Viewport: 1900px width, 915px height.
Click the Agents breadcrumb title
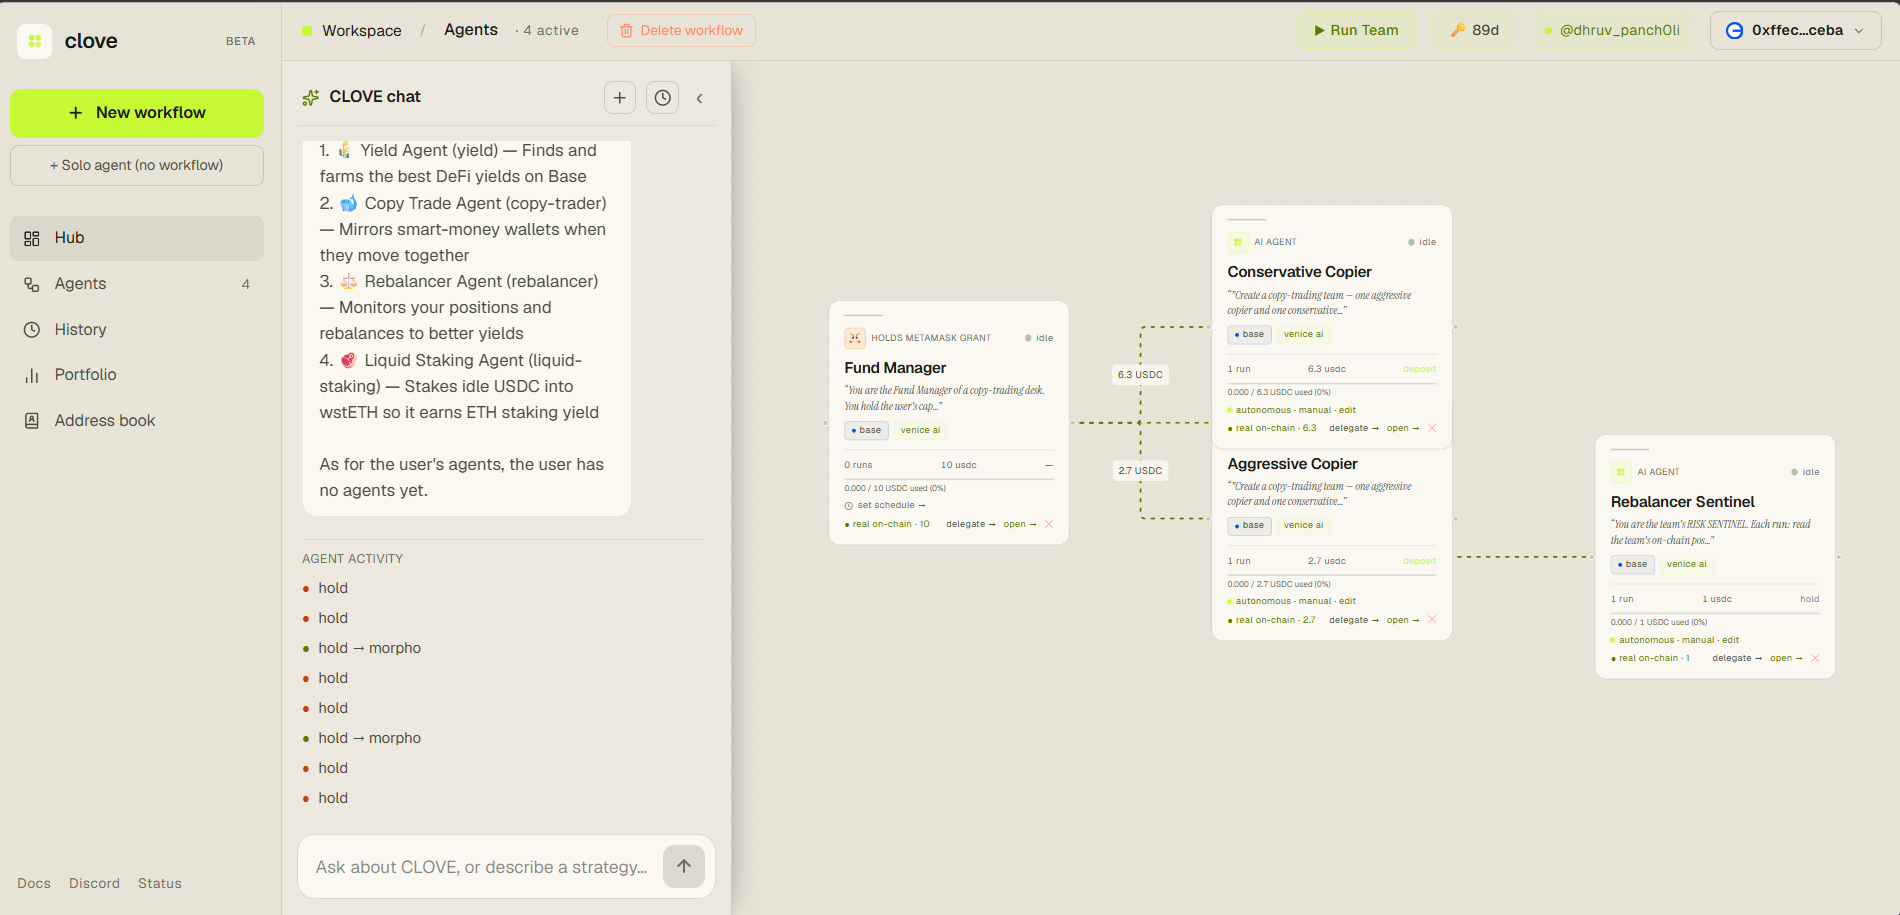click(x=471, y=30)
